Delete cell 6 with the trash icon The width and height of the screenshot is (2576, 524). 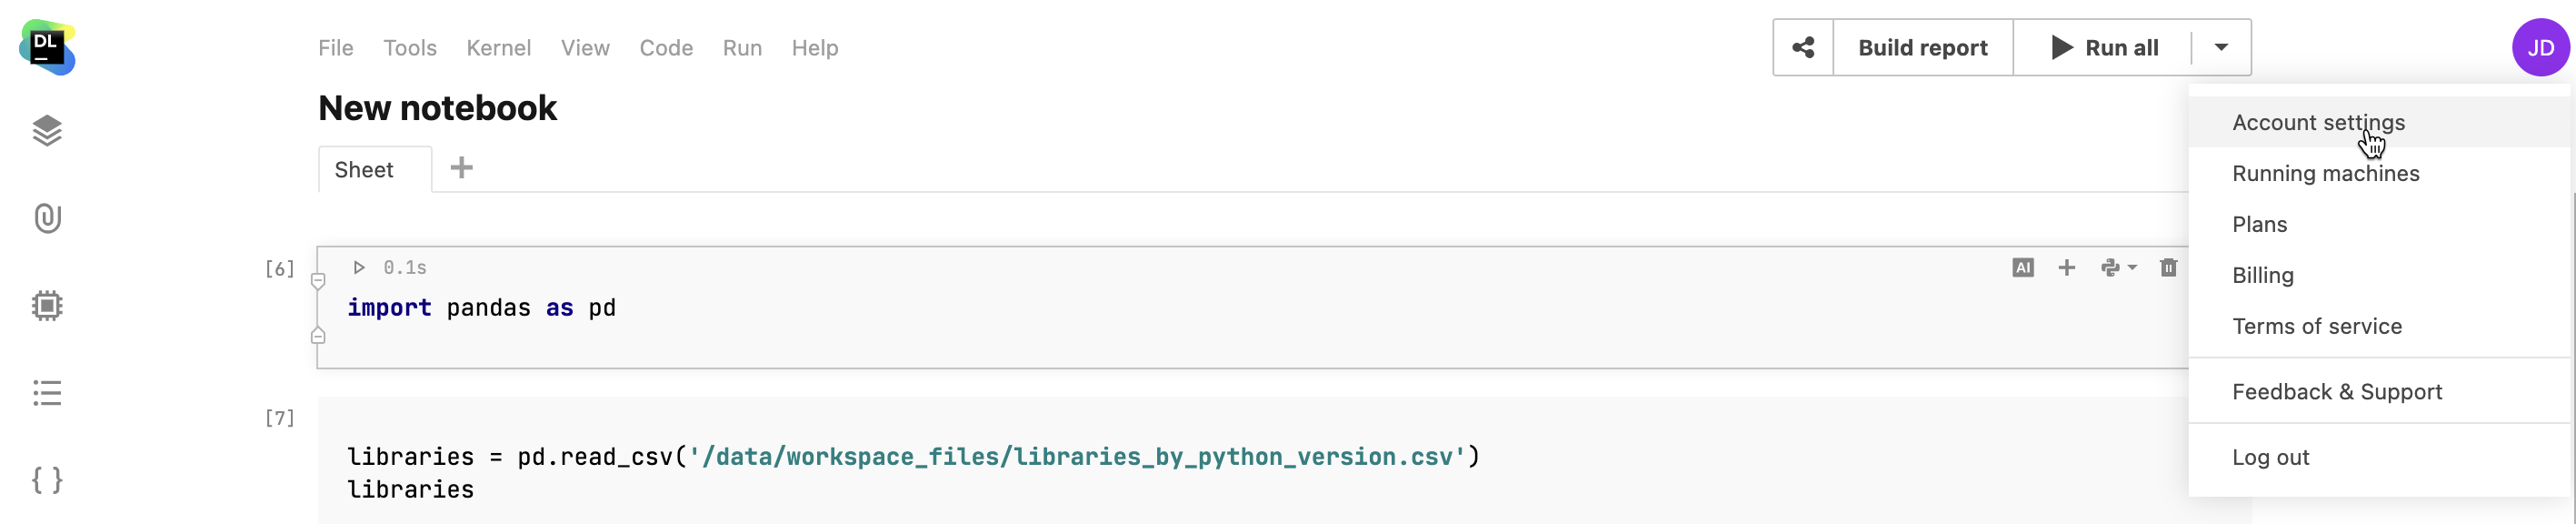coord(2167,268)
